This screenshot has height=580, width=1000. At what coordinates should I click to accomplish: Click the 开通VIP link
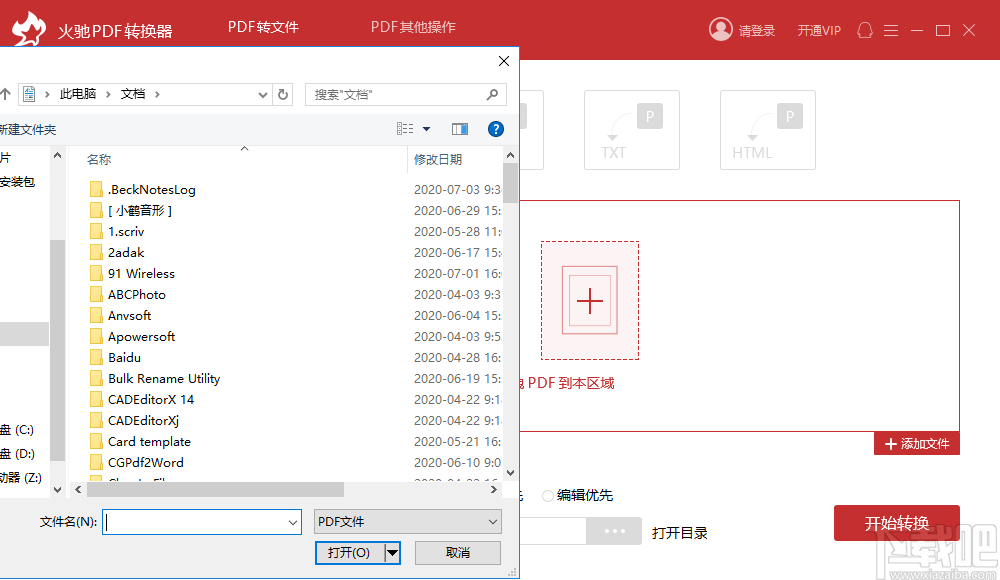pos(819,31)
